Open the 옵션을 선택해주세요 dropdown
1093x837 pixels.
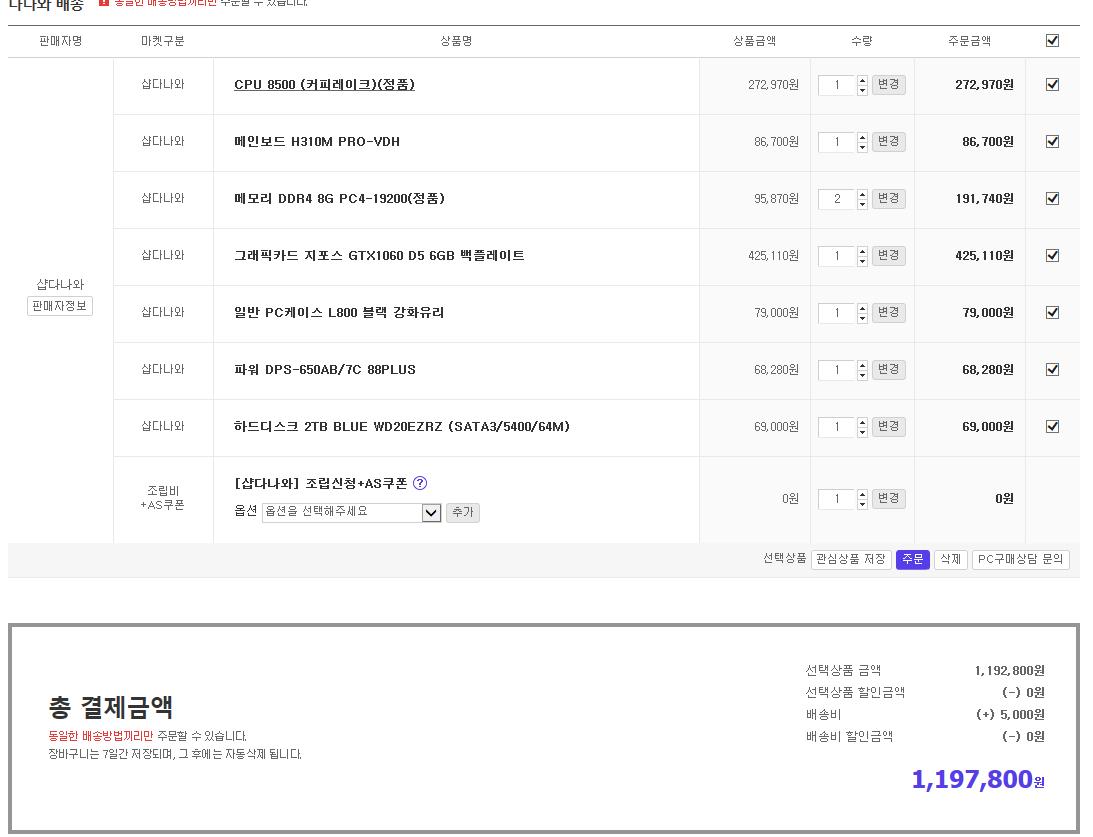351,513
